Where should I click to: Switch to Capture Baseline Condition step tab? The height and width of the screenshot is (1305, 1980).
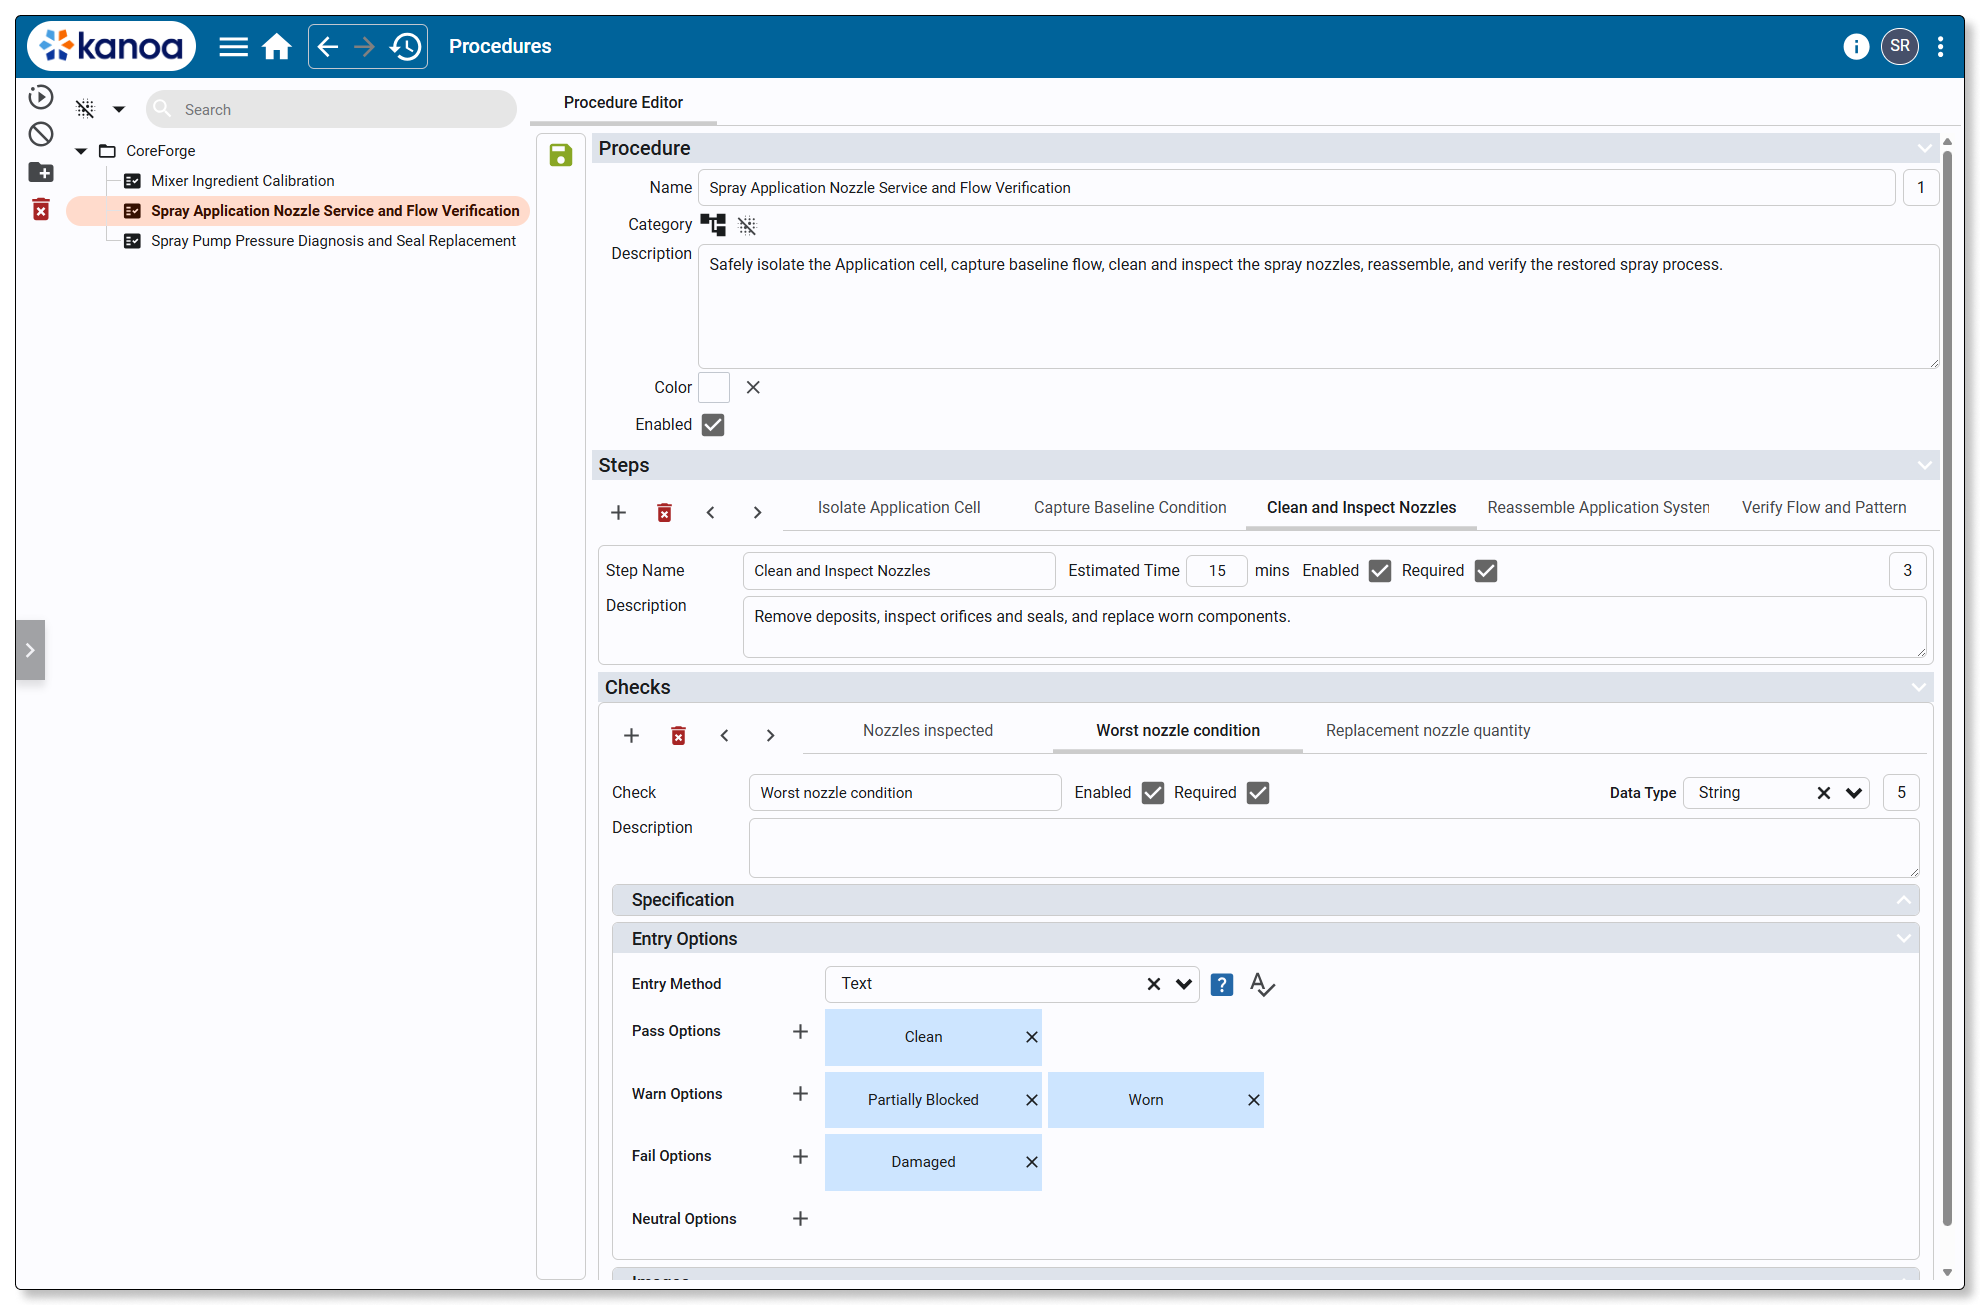click(x=1130, y=508)
